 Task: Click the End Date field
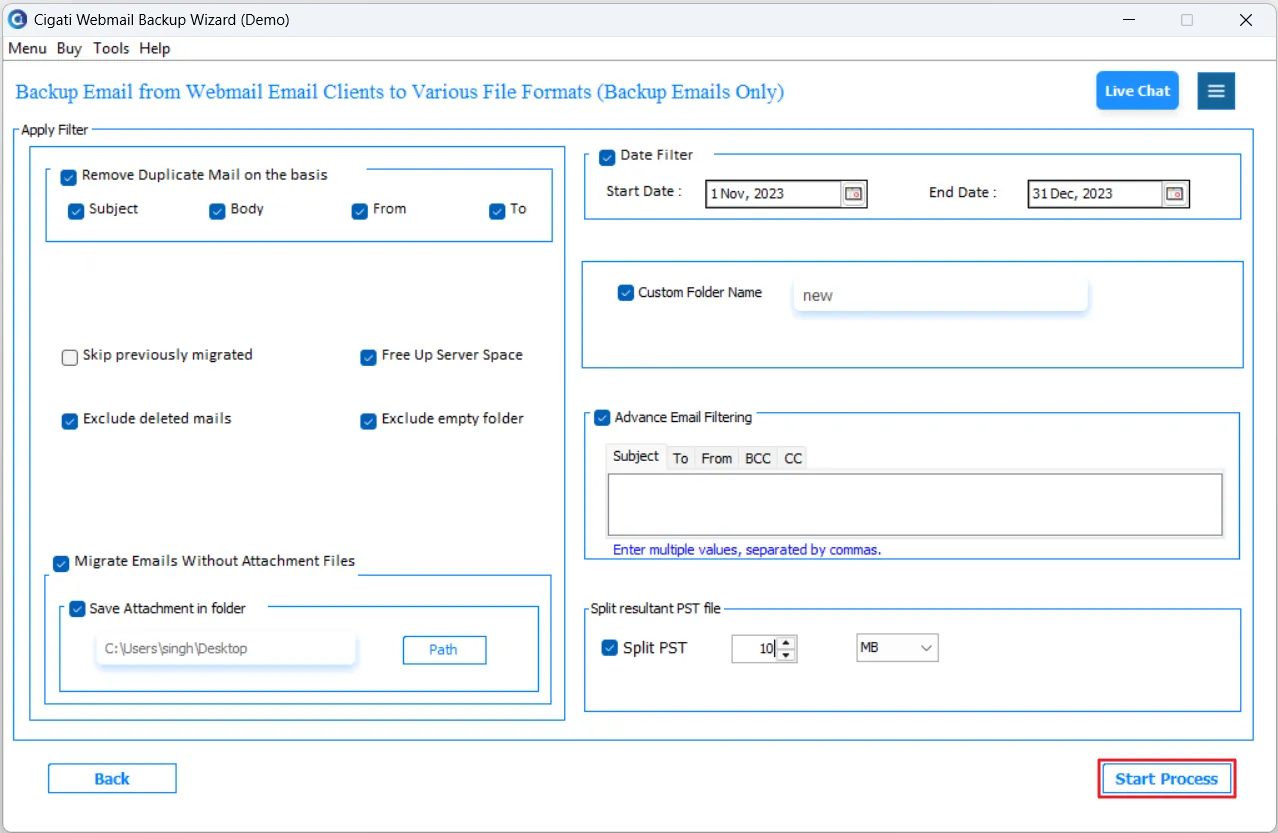(x=1095, y=194)
